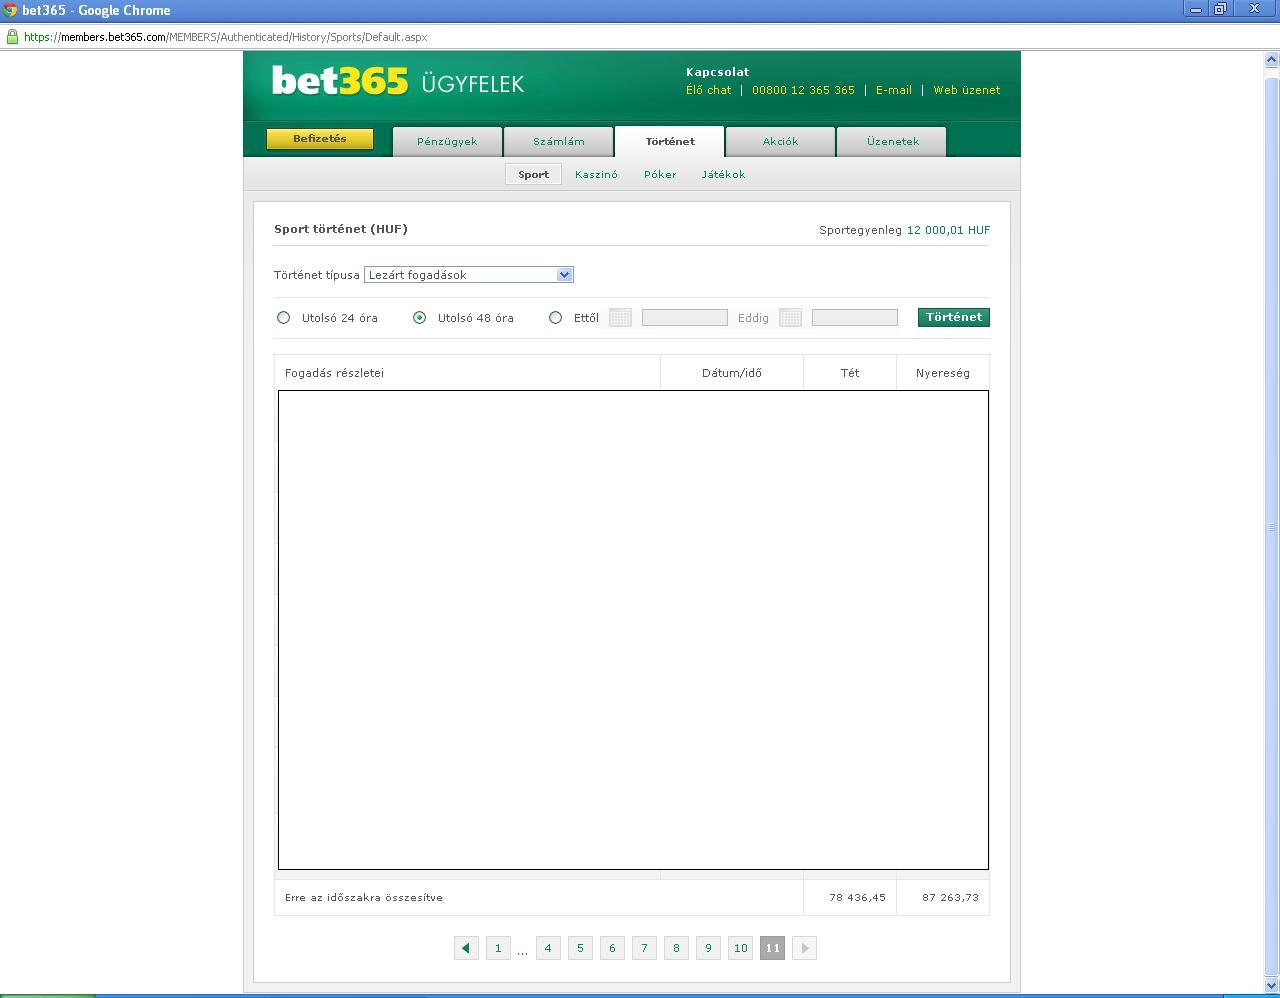Switch to the Történet tab
Viewport: 1280px width, 998px height.
670,141
